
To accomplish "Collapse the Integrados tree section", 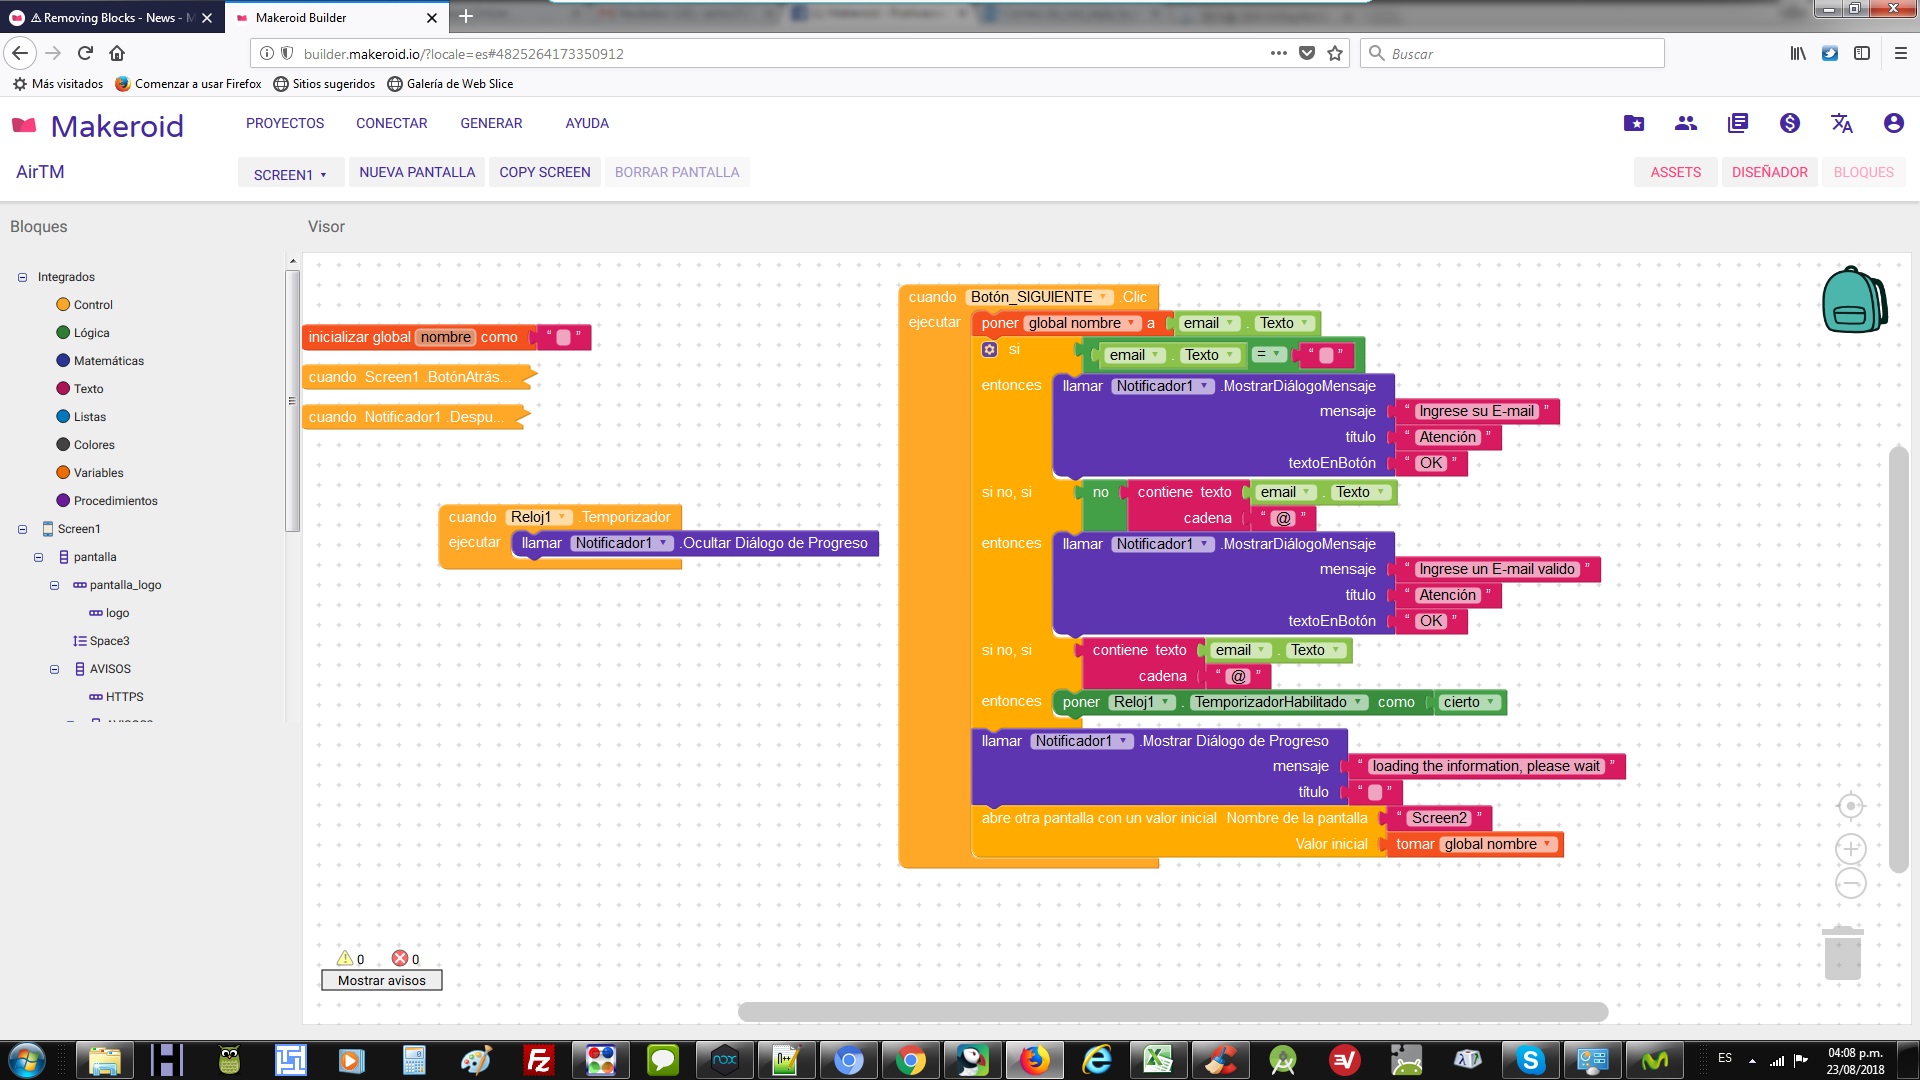I will point(22,277).
